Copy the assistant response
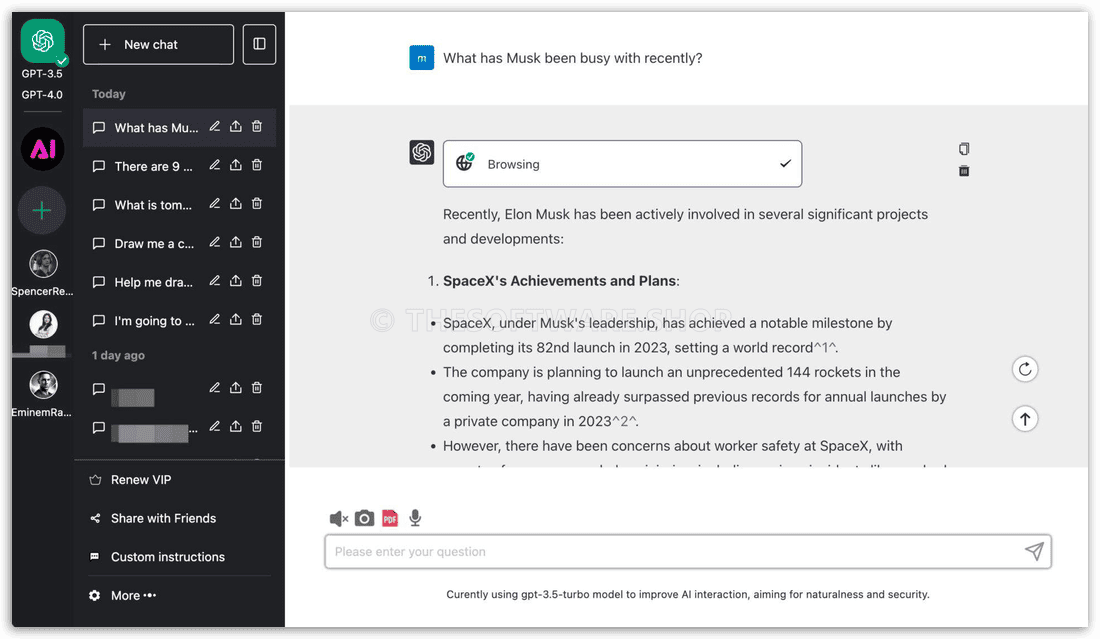Screen dimensions: 1100x639 point(964,149)
